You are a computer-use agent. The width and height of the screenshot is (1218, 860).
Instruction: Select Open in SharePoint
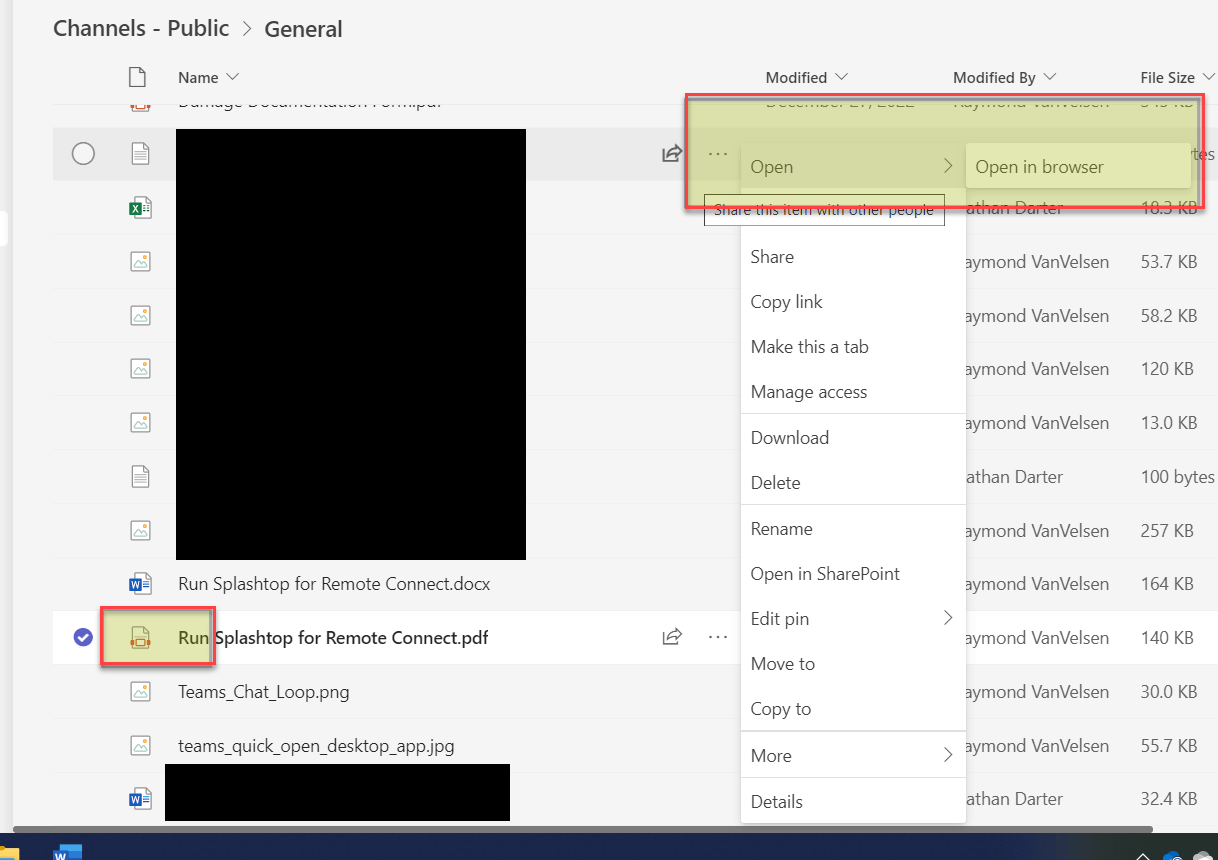click(x=853, y=574)
